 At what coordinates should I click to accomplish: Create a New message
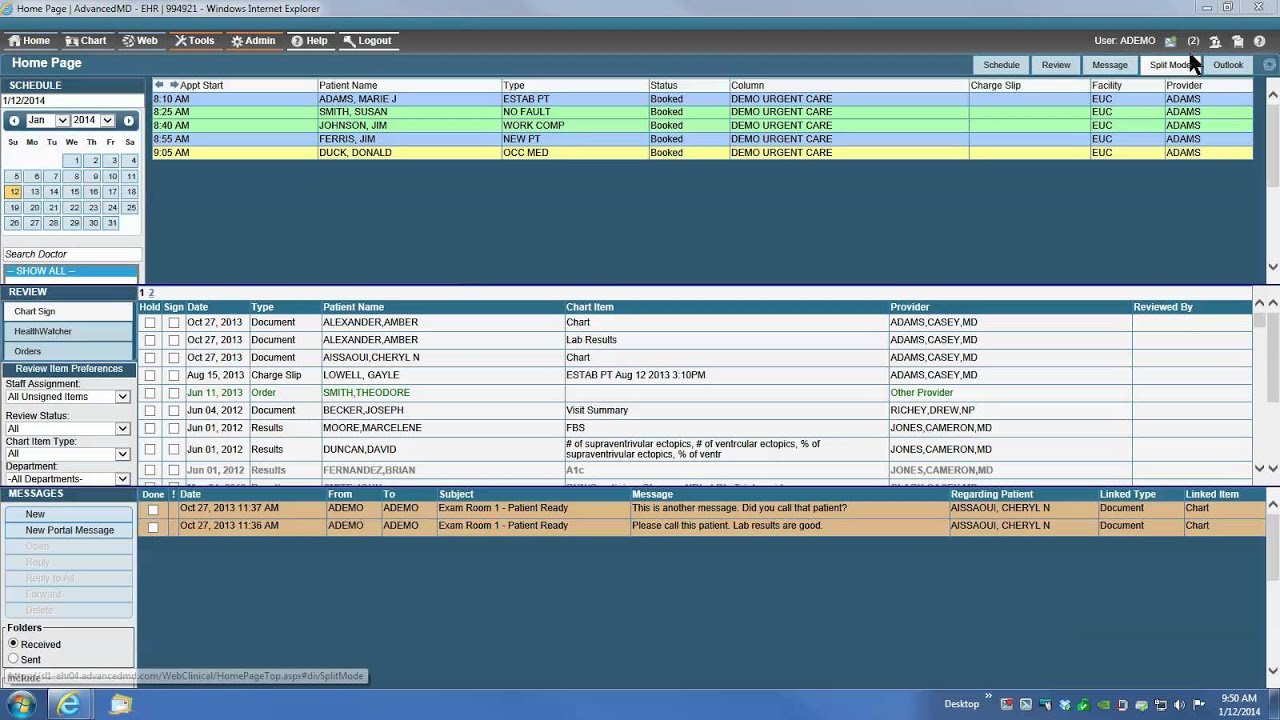click(x=69, y=514)
